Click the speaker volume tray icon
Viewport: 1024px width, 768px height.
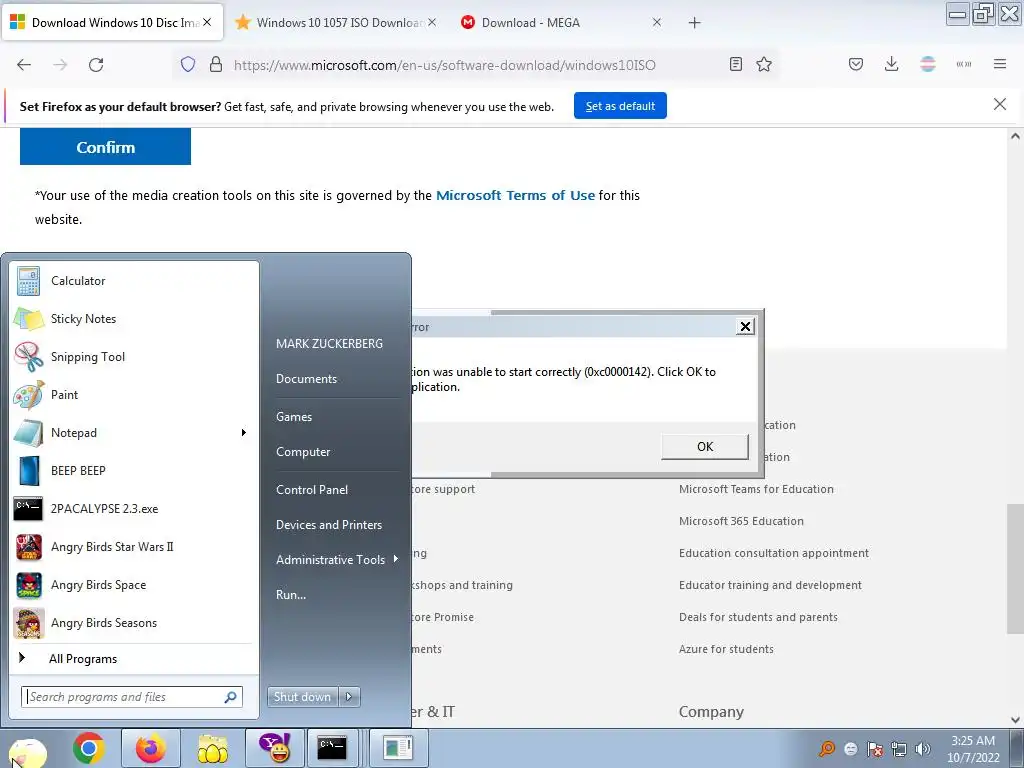922,749
